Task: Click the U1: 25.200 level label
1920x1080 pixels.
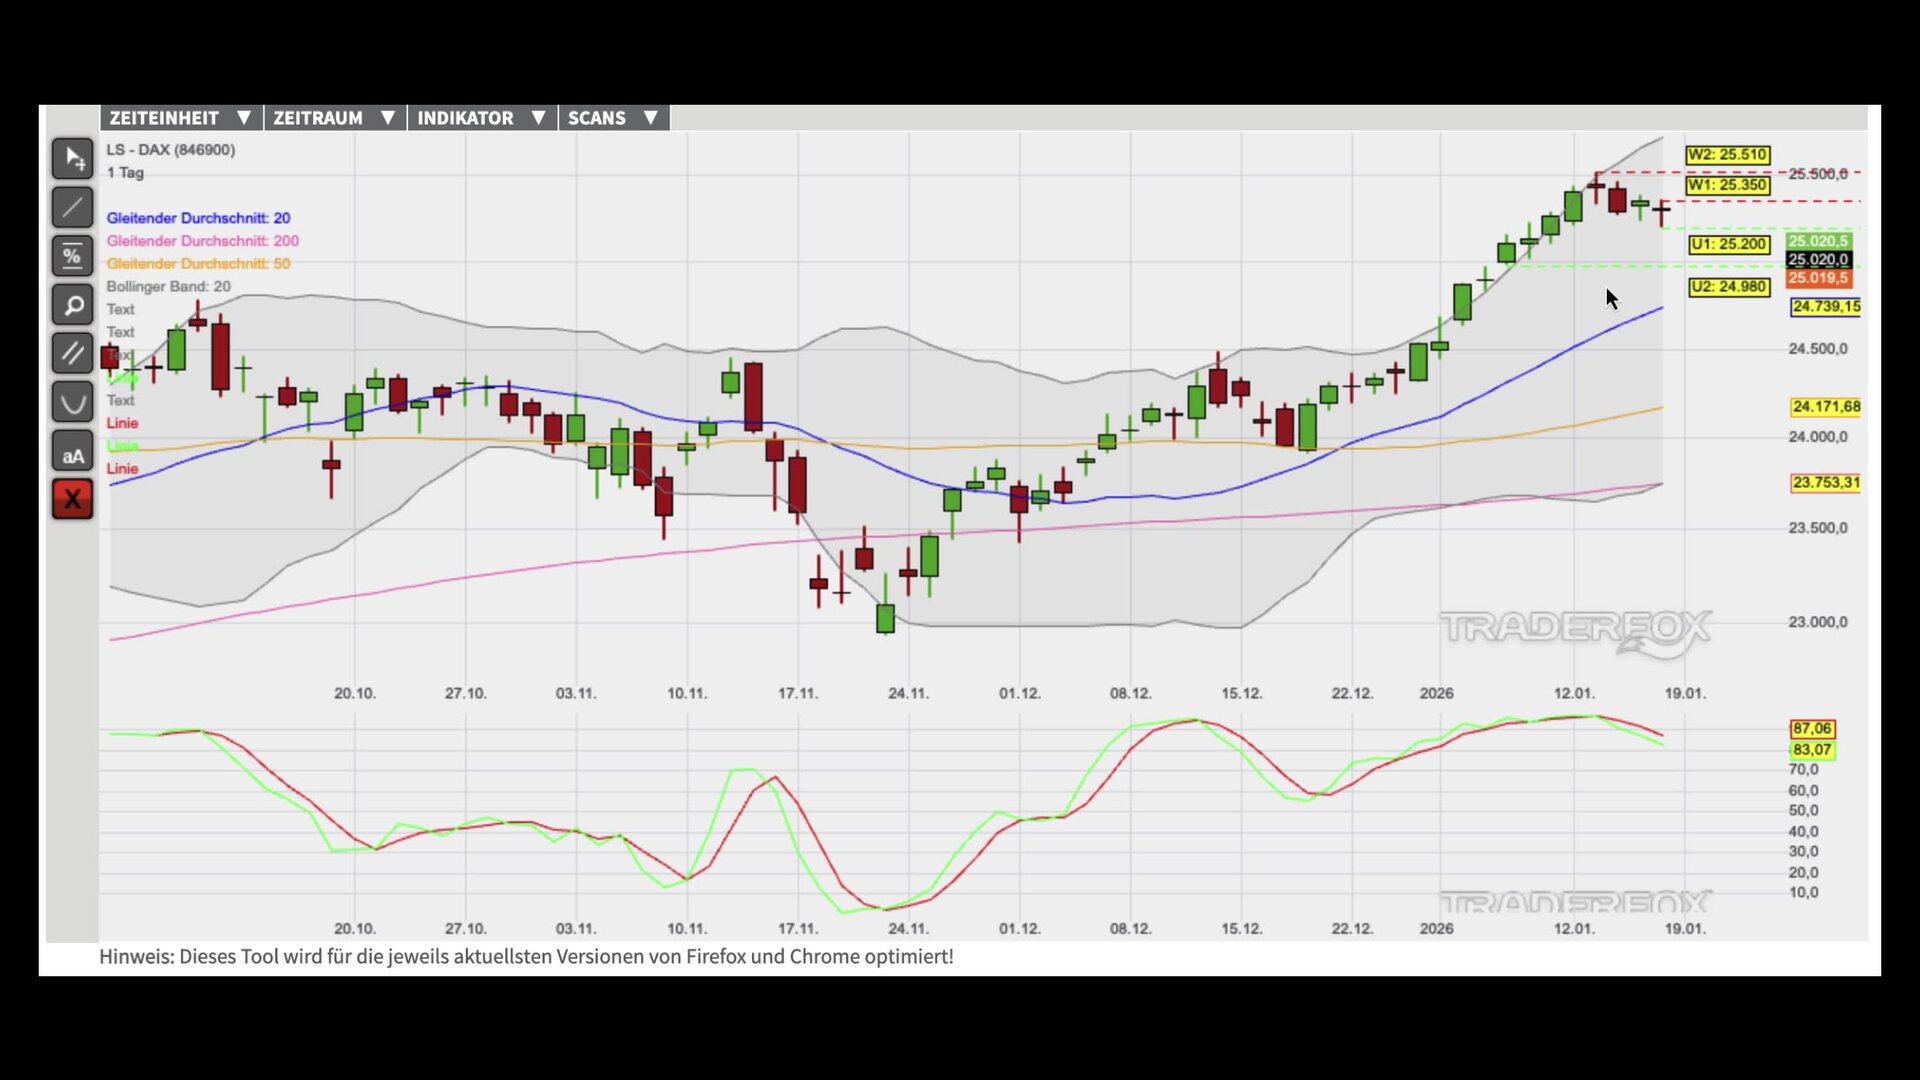Action: (1729, 244)
